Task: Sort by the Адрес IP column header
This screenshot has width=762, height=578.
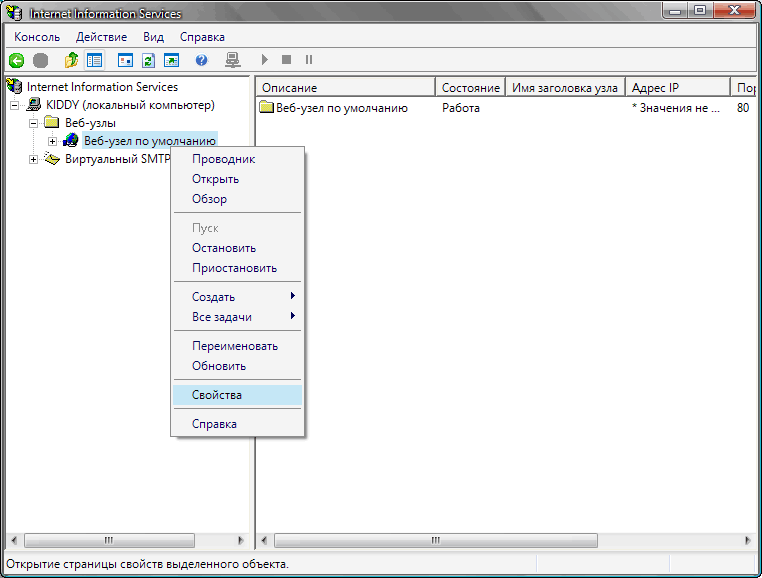Action: [x=678, y=88]
